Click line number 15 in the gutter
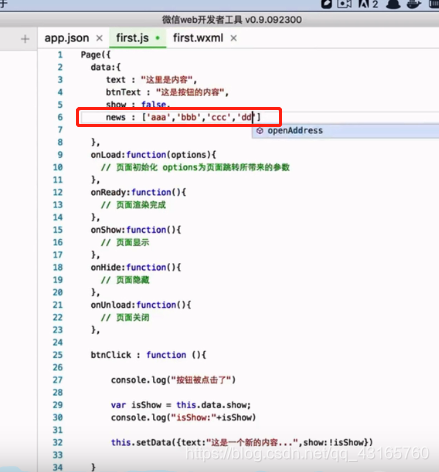Image resolution: width=439 pixels, height=472 pixels. point(58,230)
